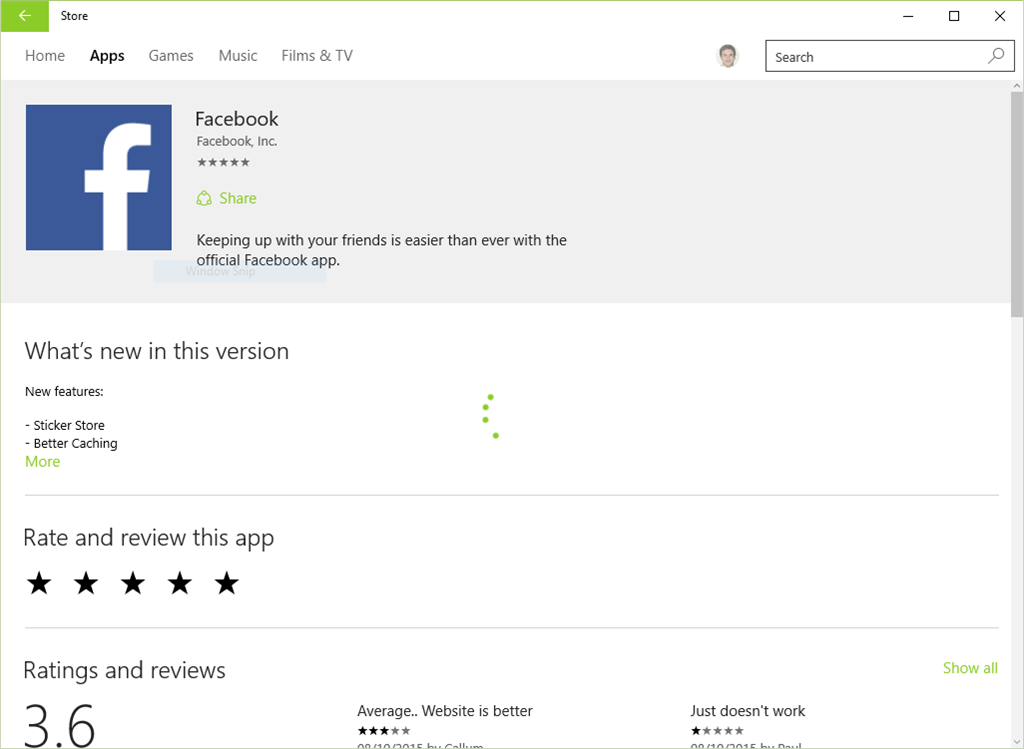Go to the Music tab
The image size is (1024, 749).
click(x=238, y=56)
